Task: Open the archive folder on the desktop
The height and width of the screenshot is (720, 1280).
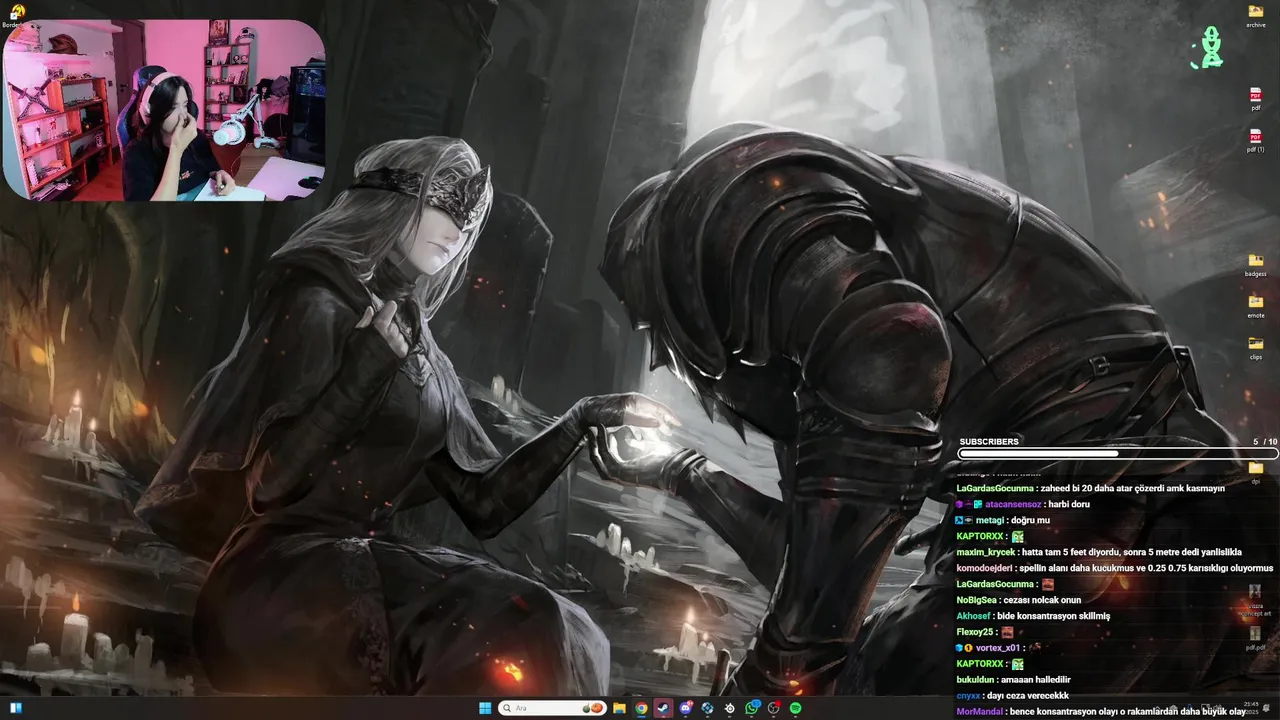Action: point(1255,15)
